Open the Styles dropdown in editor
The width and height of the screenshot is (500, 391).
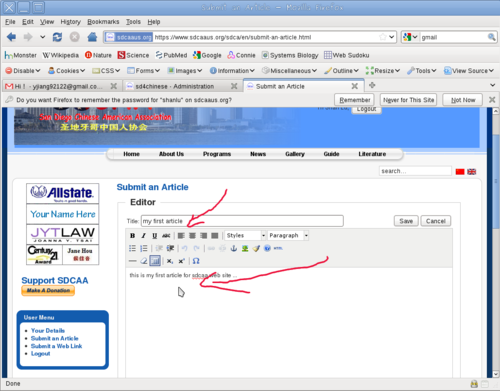pos(245,236)
